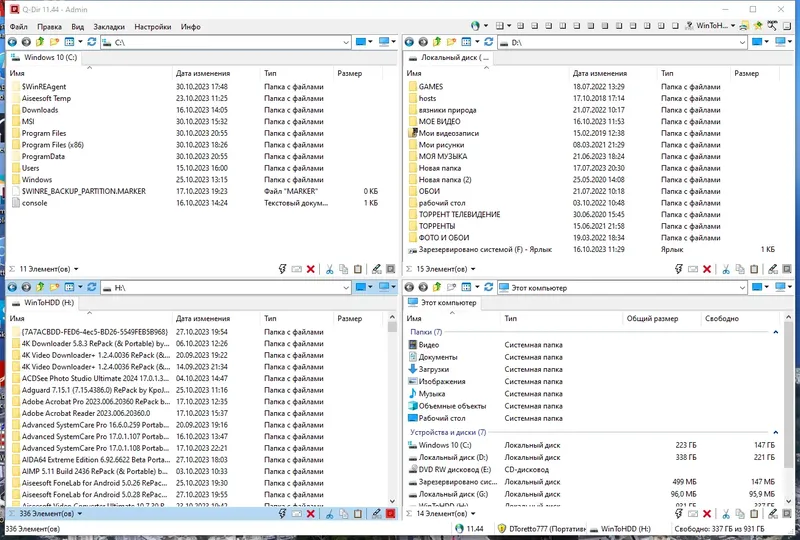The height and width of the screenshot is (540, 800).
Task: Open Этот компьютер address dropdown
Action: [742, 288]
